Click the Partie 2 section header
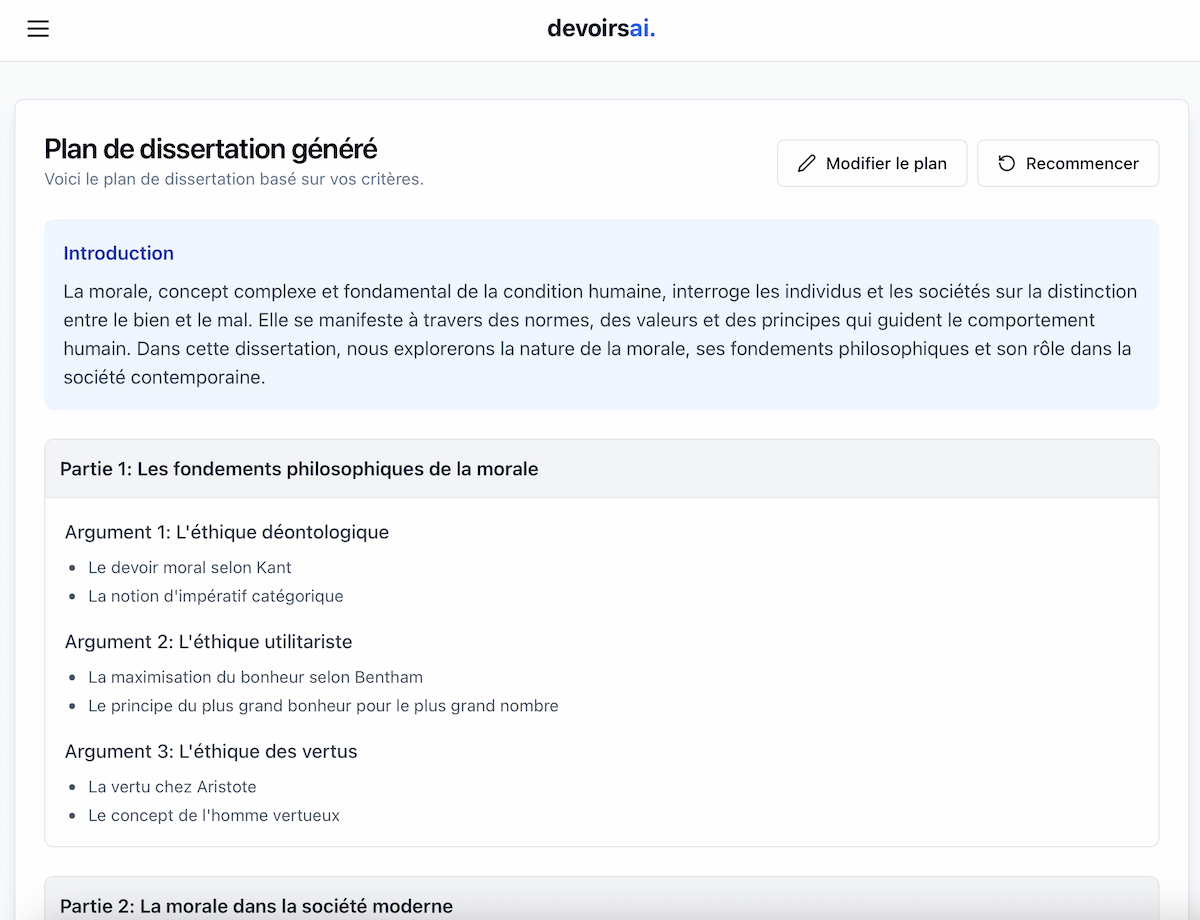The height and width of the screenshot is (920, 1200). click(x=602, y=900)
